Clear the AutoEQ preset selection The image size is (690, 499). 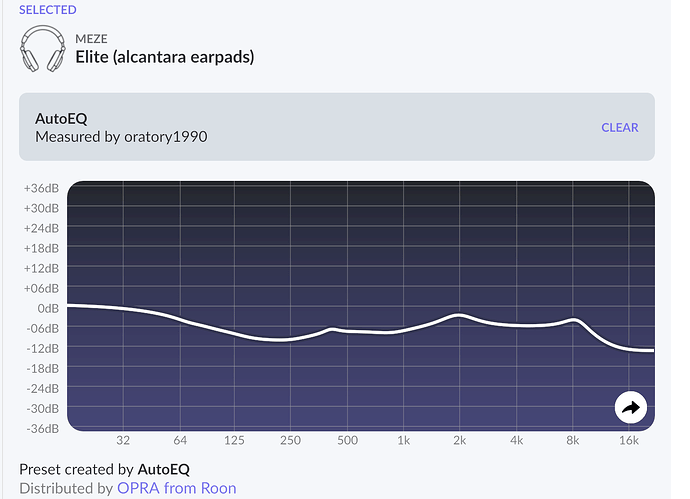click(619, 127)
